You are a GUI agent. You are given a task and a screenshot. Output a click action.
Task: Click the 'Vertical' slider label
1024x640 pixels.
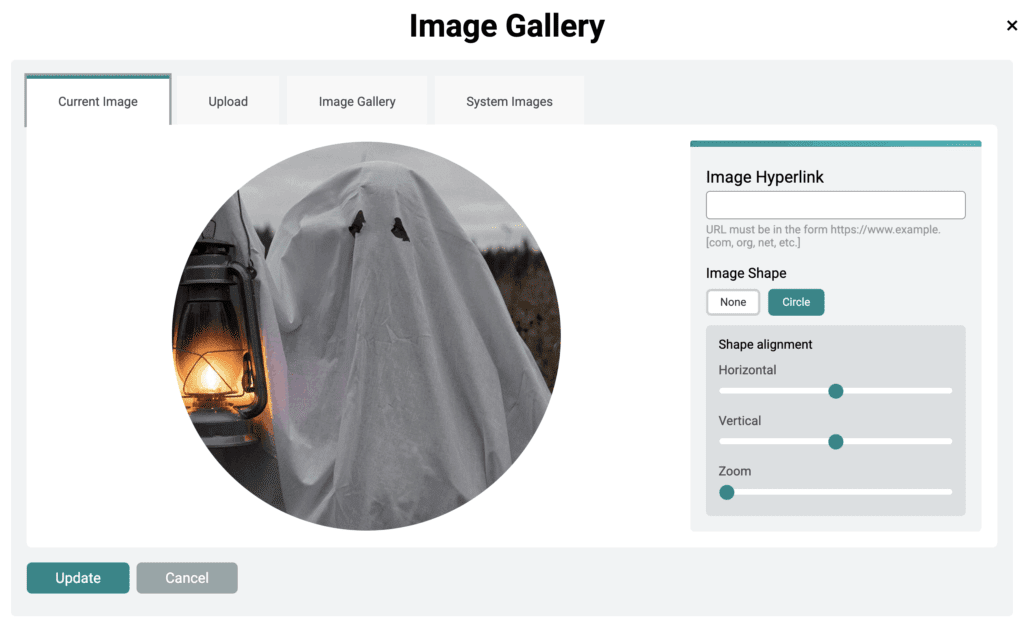(739, 421)
